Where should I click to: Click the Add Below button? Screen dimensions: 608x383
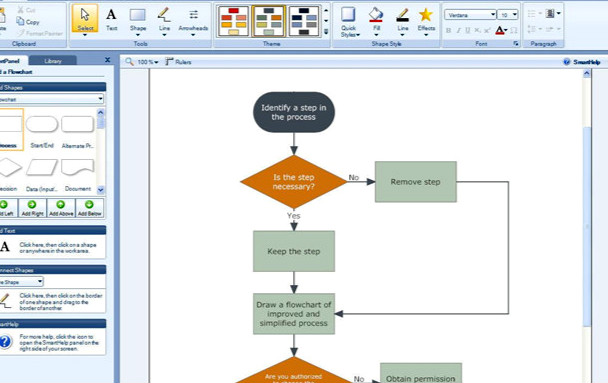90,208
